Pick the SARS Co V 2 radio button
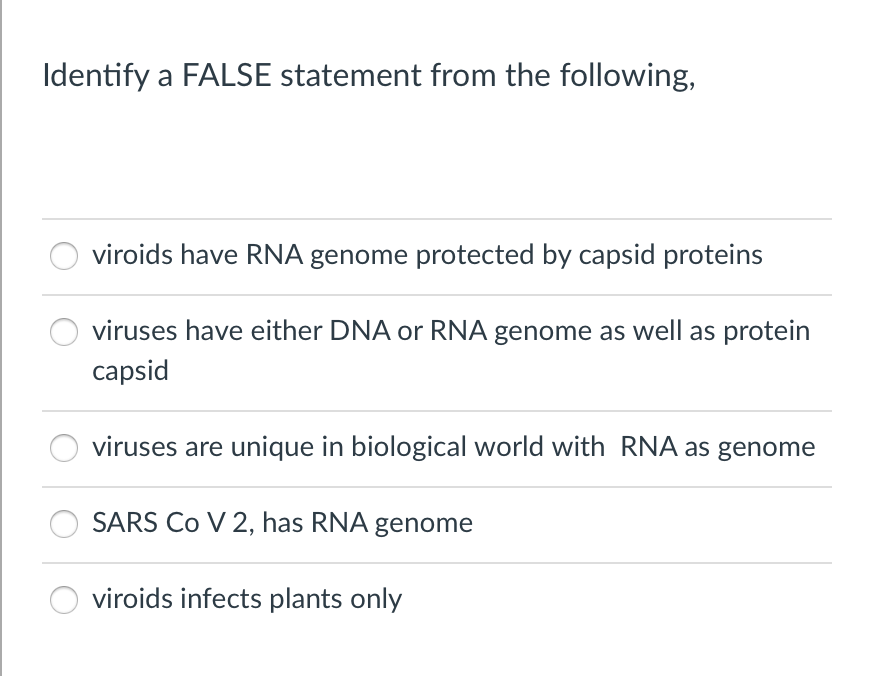 (66, 525)
